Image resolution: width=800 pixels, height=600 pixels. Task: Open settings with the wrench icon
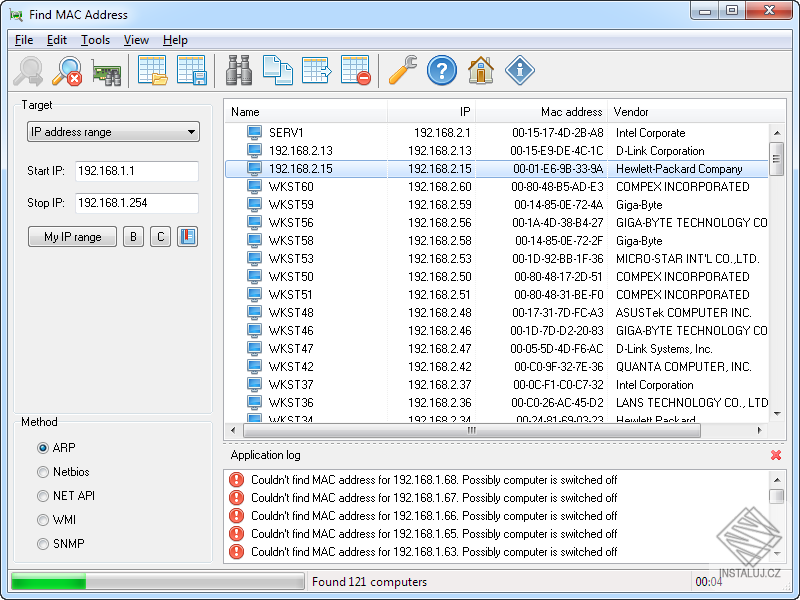pyautogui.click(x=403, y=70)
